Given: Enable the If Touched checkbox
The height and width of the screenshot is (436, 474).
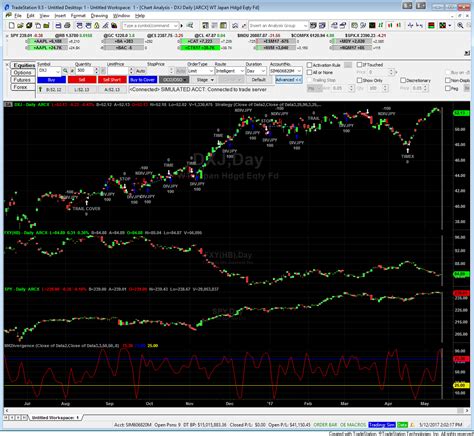Looking at the screenshot, I should [359, 65].
